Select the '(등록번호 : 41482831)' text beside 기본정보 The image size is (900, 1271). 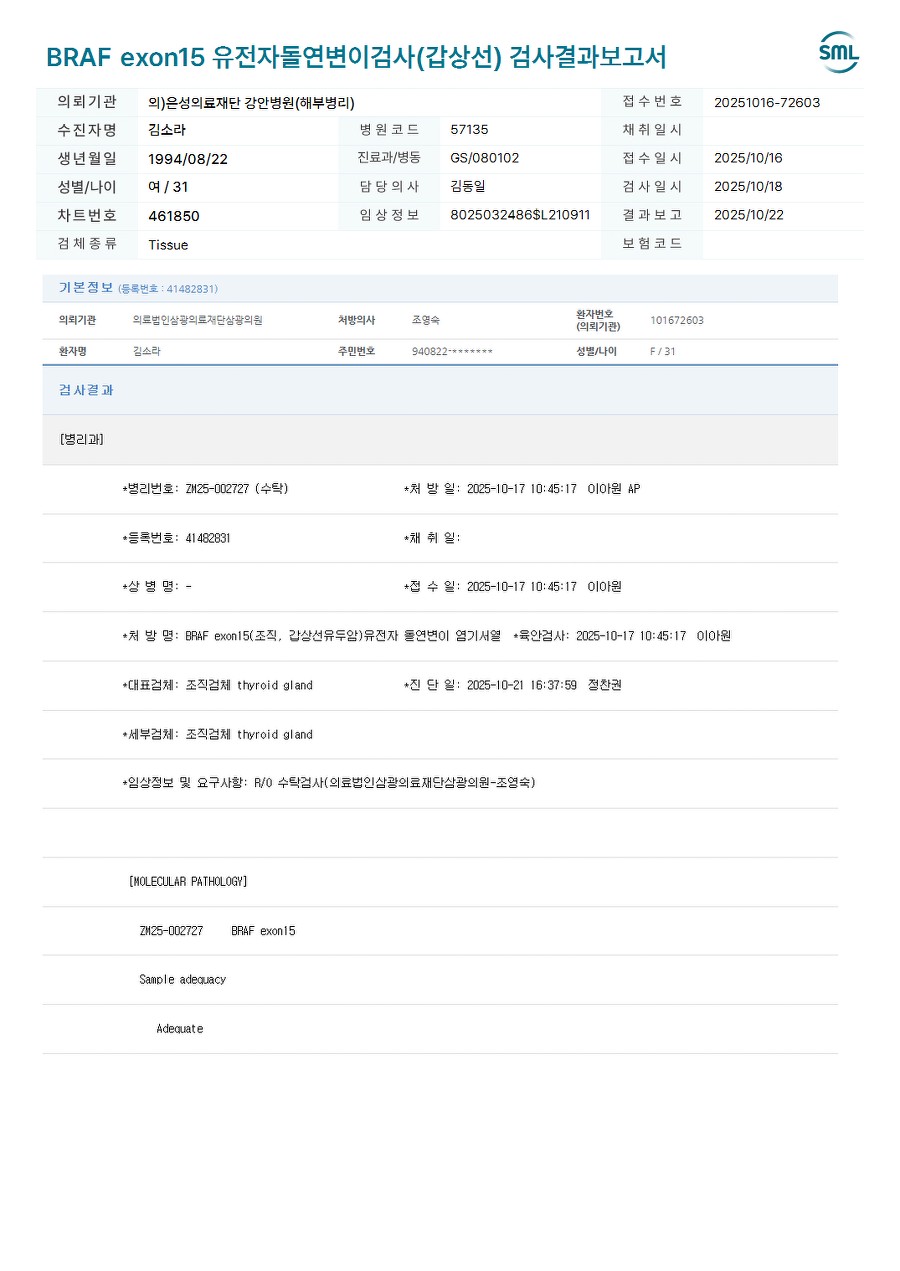(168, 289)
